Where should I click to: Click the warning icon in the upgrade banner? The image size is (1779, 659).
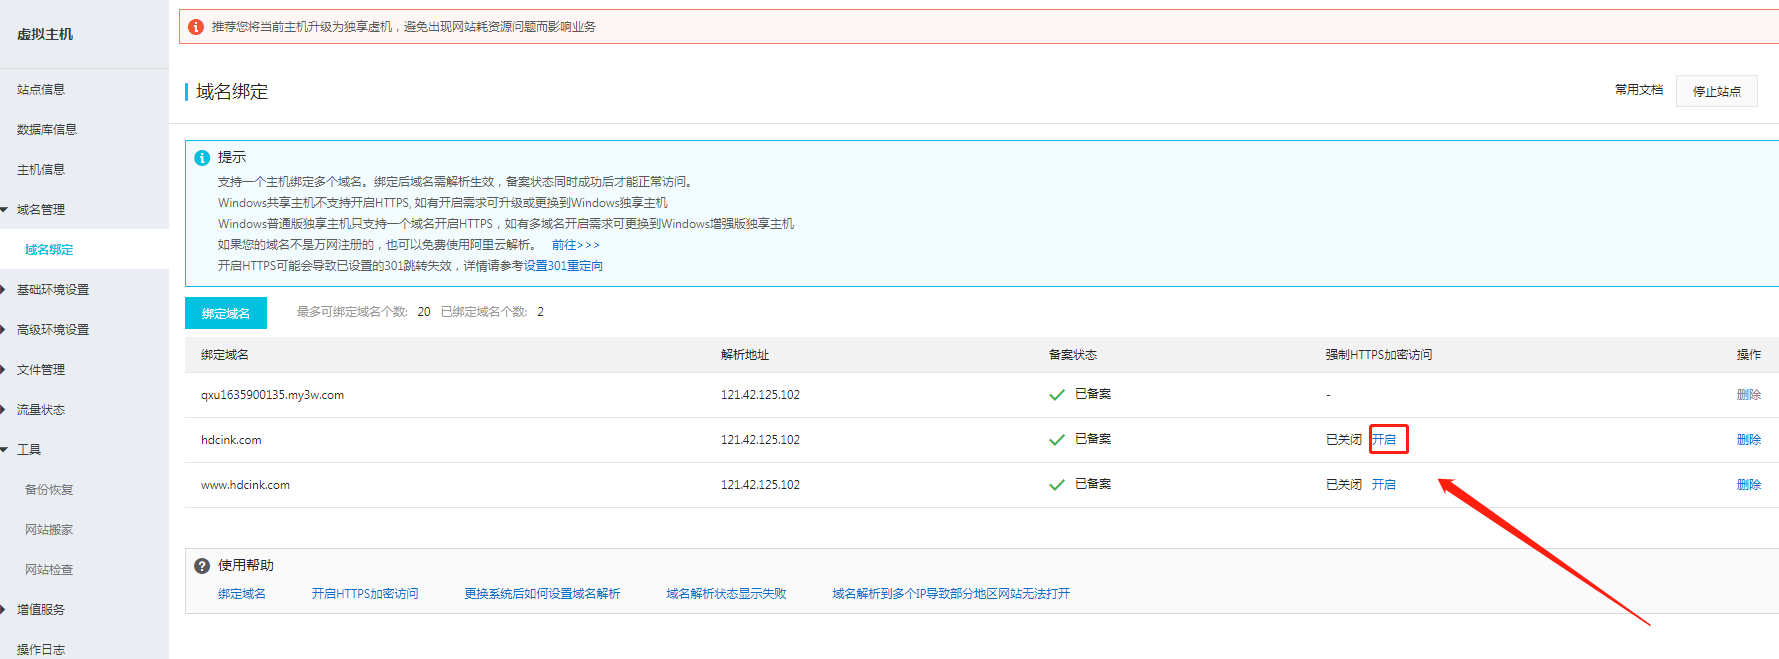196,27
